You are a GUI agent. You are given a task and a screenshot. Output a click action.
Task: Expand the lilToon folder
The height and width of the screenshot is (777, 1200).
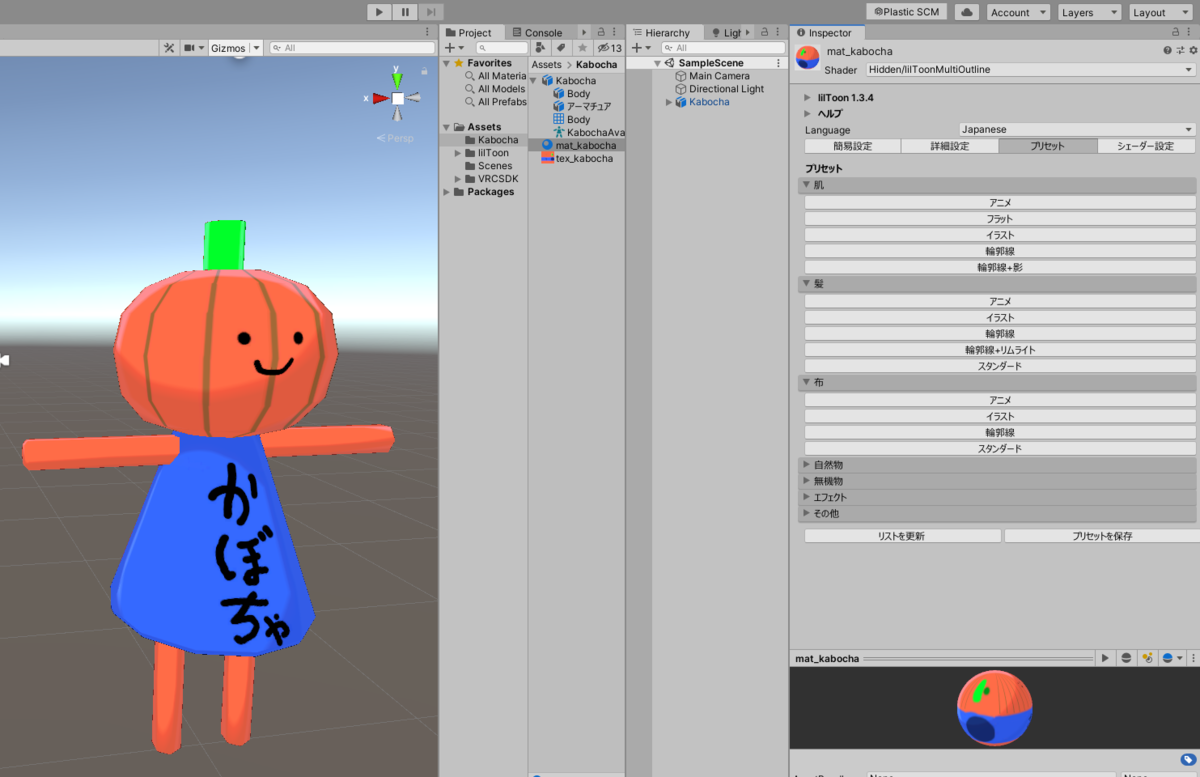(x=457, y=153)
